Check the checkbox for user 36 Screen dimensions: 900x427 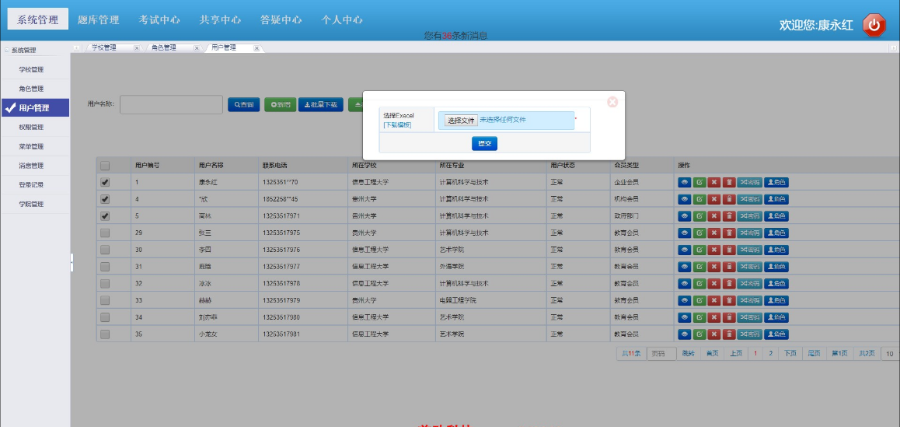[x=105, y=334]
